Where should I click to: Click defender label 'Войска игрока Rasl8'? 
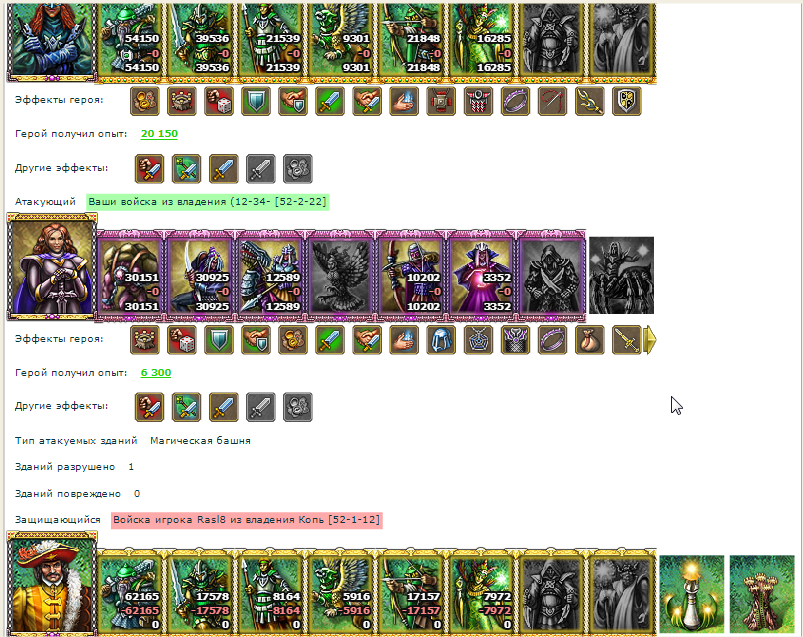click(247, 520)
